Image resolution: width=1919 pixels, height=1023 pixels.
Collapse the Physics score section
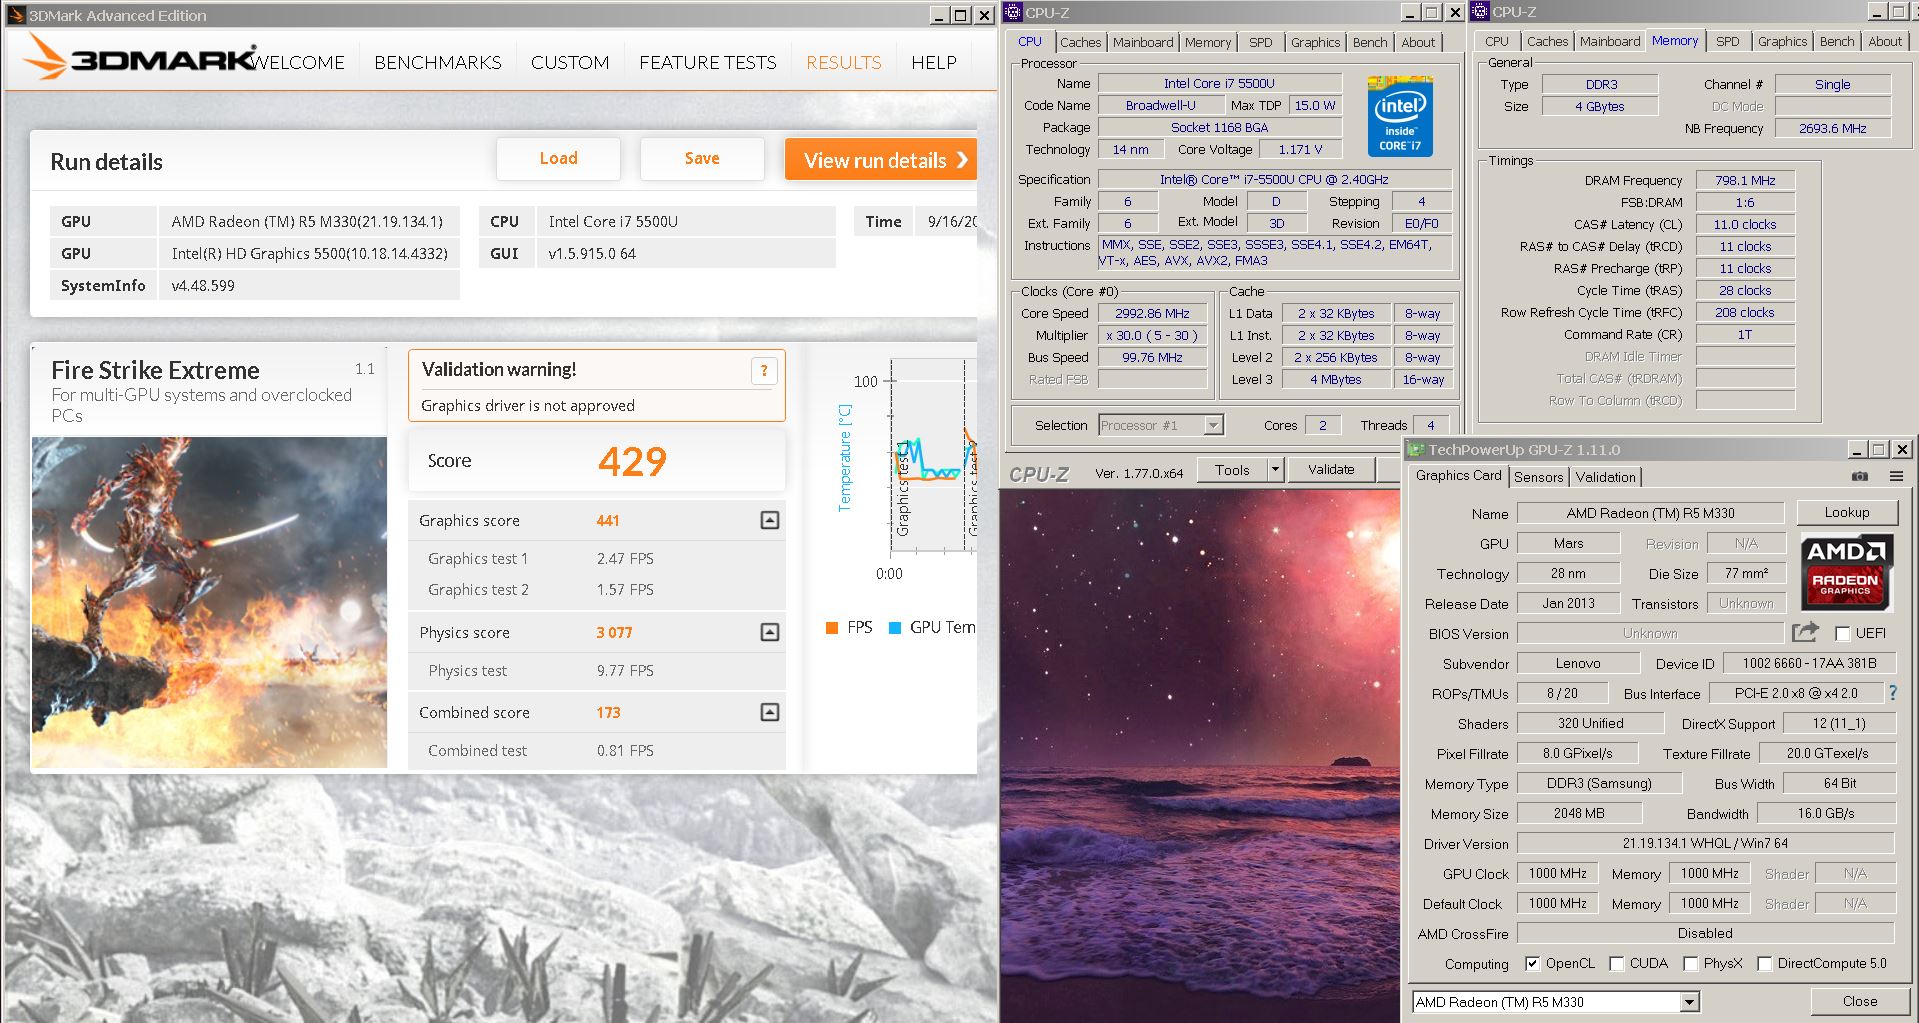[770, 632]
